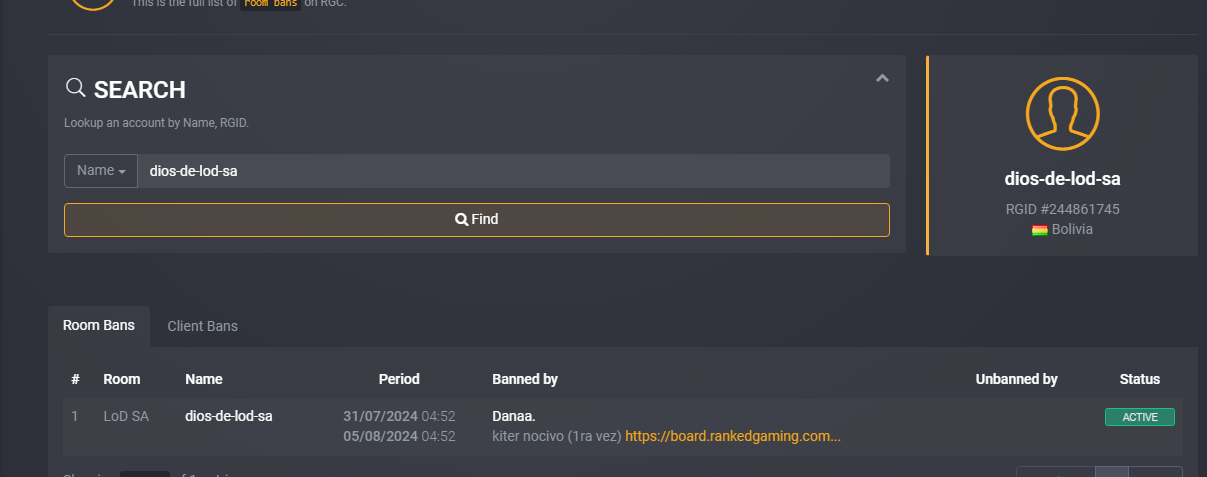The height and width of the screenshot is (477, 1207).
Task: Open the Name search-type dropdown
Action: tap(101, 171)
